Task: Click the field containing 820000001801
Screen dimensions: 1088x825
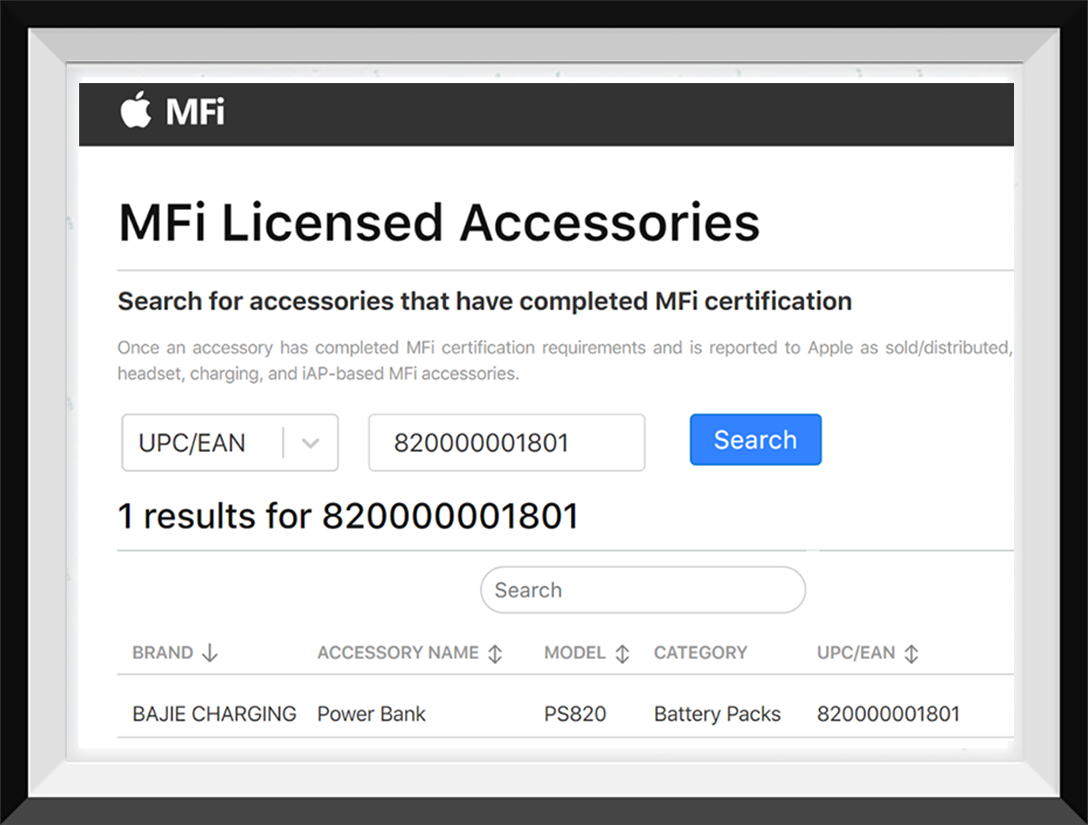Action: click(505, 442)
